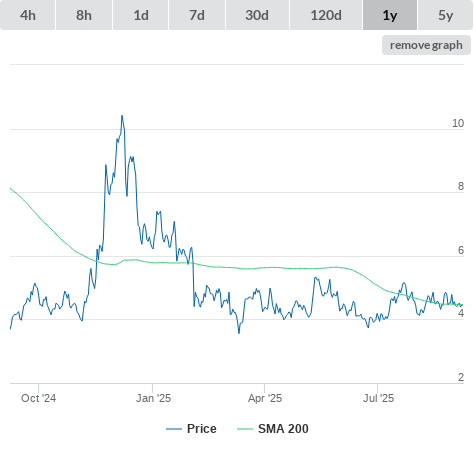Select the 4h time range tab
This screenshot has height=455, width=474.
[28, 15]
